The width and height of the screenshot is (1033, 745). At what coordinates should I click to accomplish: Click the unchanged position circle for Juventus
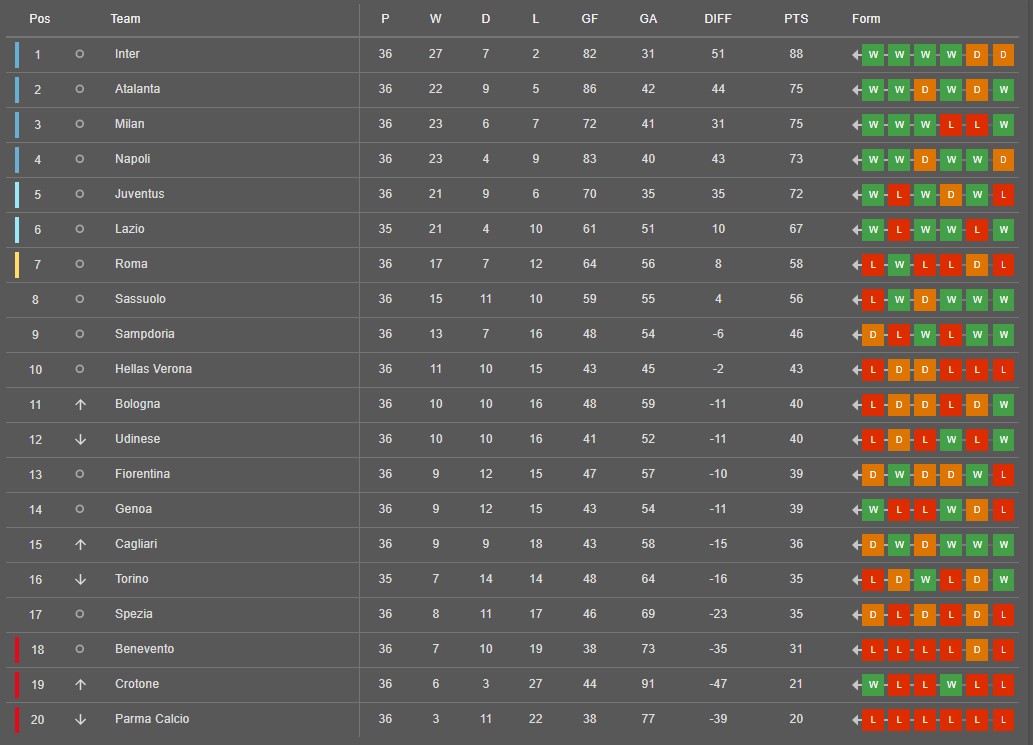click(80, 194)
